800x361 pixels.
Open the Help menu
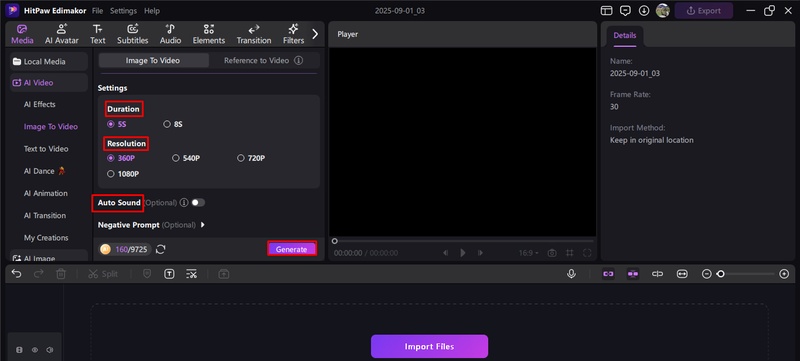point(152,11)
